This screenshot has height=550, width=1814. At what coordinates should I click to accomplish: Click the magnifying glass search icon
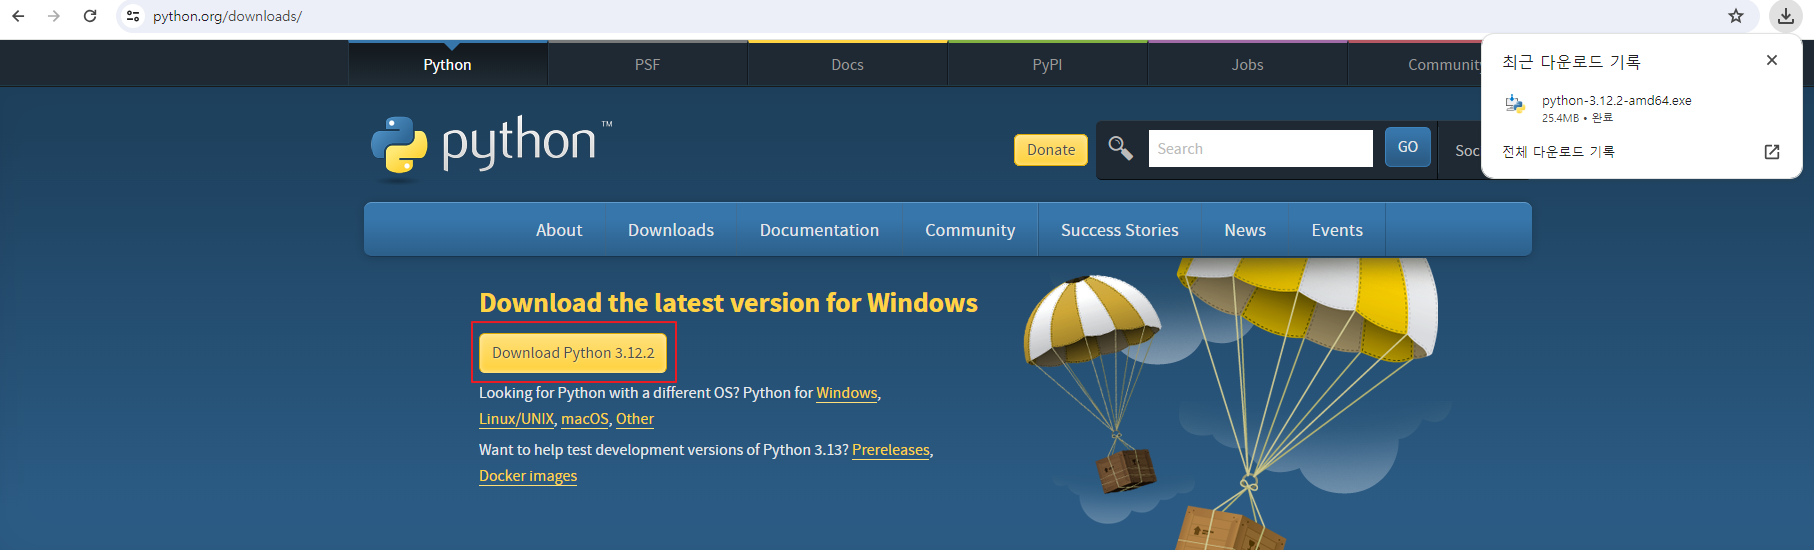pos(1120,149)
